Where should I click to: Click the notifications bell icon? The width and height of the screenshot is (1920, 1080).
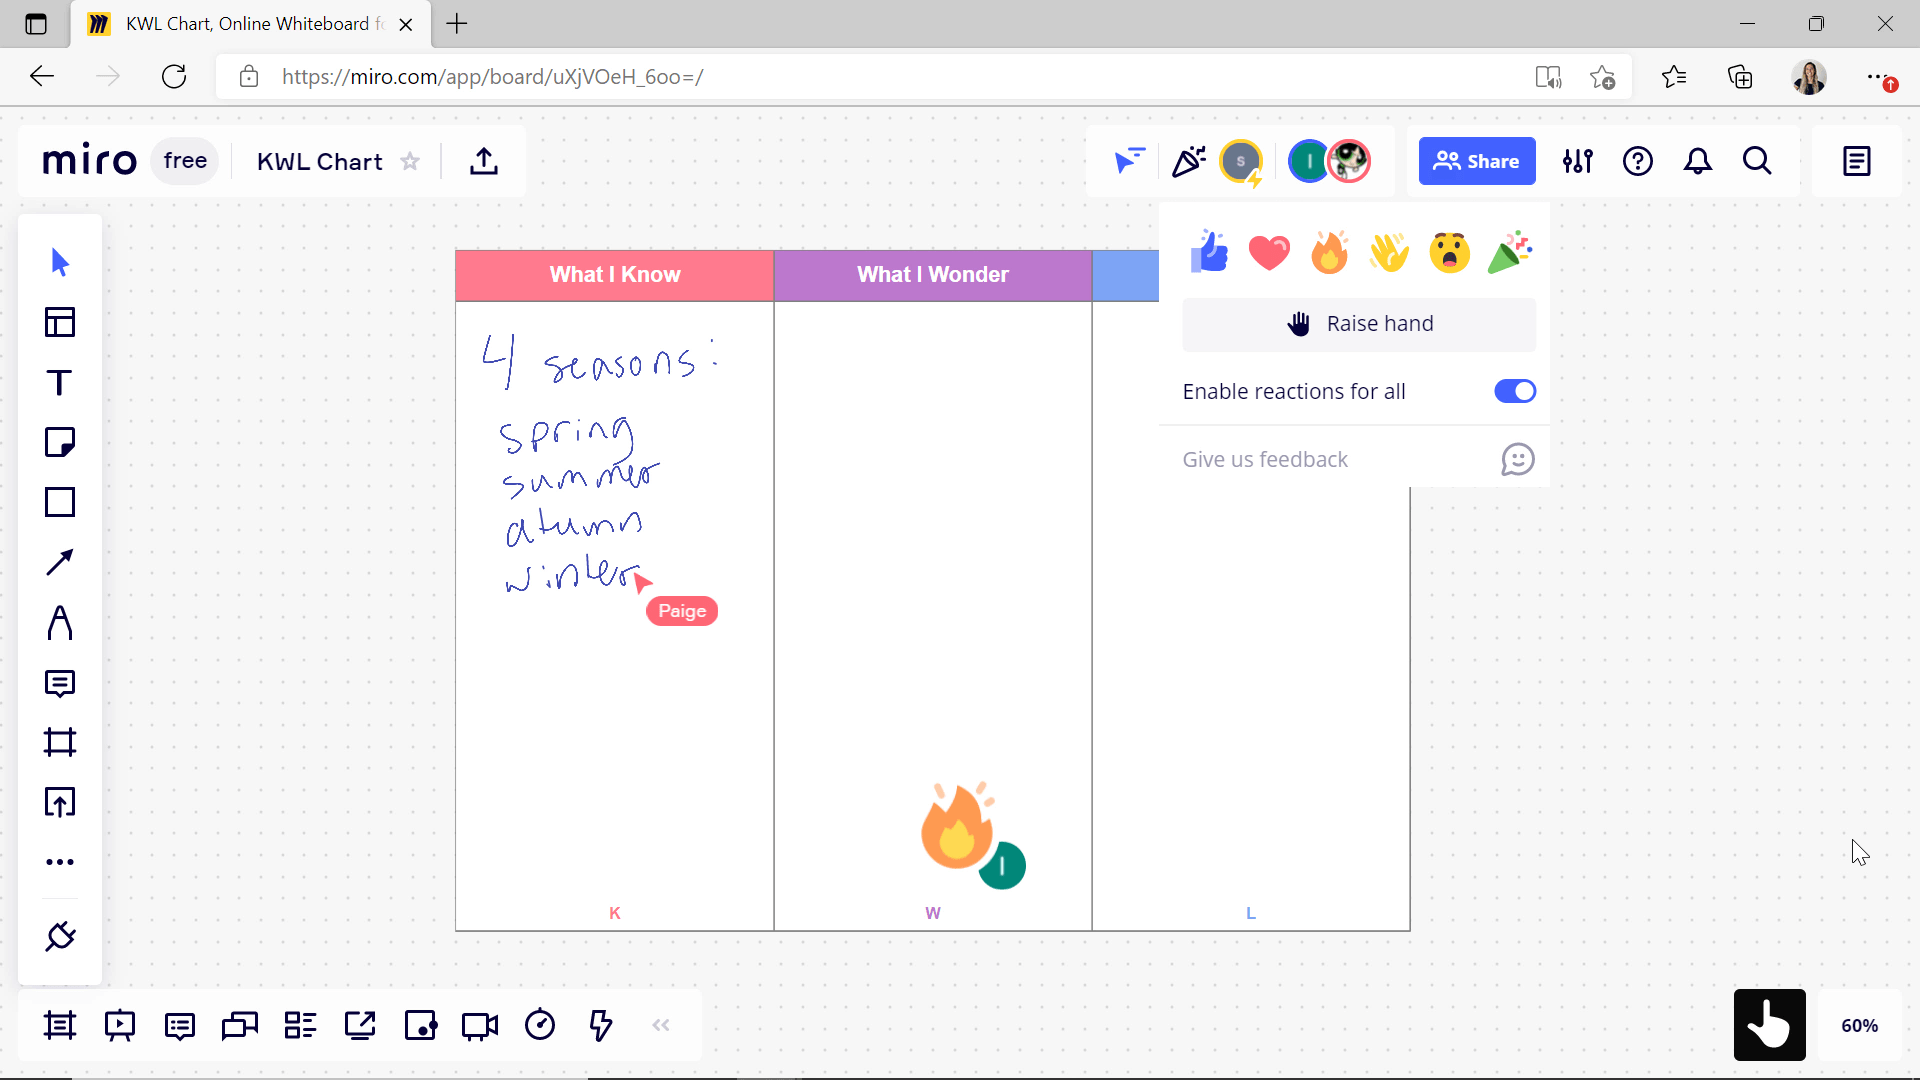(1698, 161)
